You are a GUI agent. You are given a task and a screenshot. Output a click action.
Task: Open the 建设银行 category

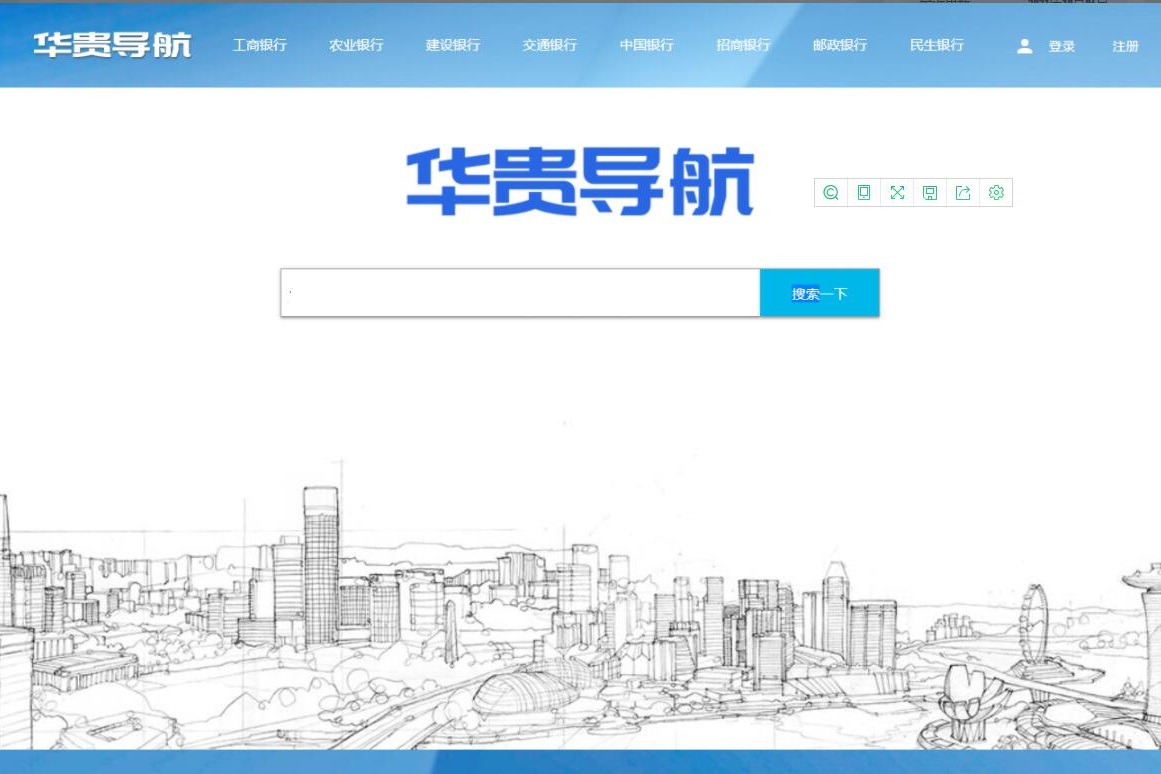452,45
